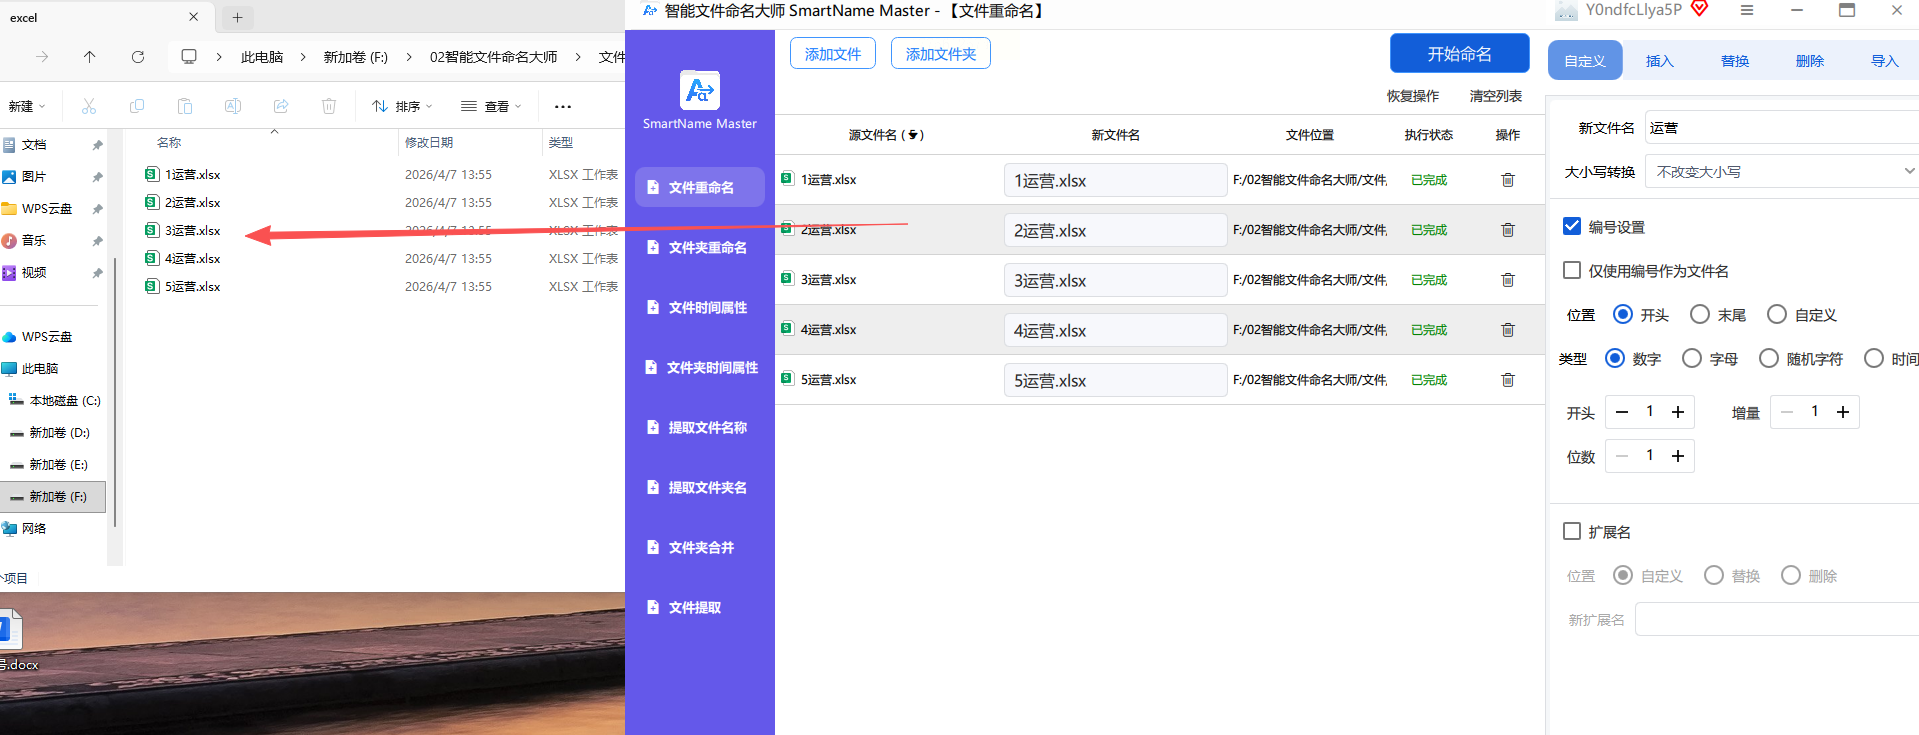
Task: Select the 末尾 position radio button
Action: [x=1699, y=315]
